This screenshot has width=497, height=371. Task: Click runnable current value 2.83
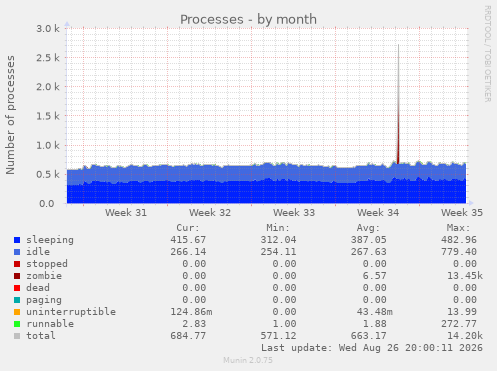(194, 324)
